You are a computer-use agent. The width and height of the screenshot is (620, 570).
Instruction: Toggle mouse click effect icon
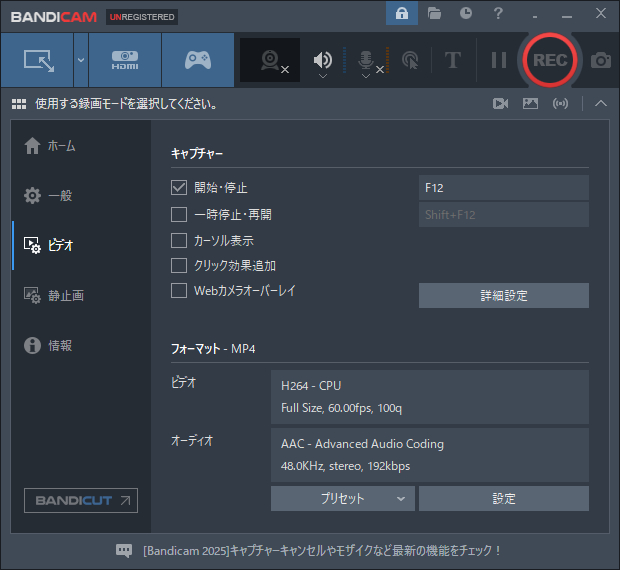410,60
